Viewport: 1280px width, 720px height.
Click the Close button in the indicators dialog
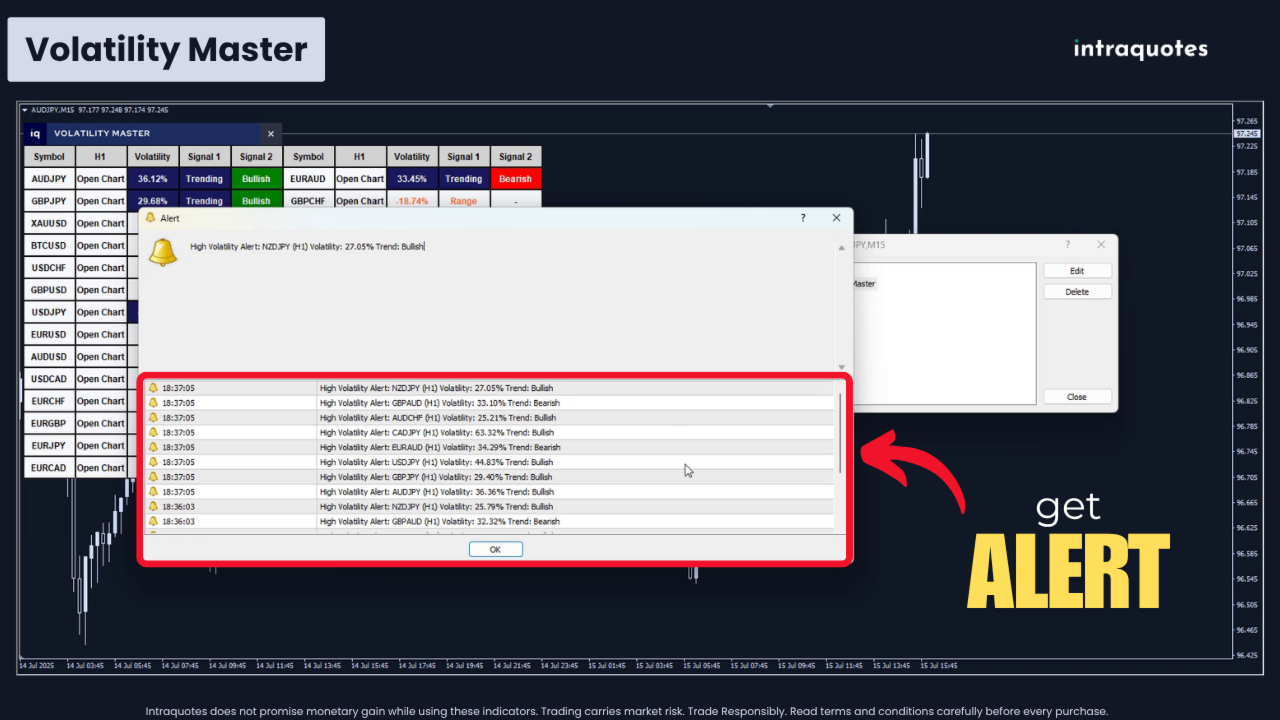(x=1076, y=397)
